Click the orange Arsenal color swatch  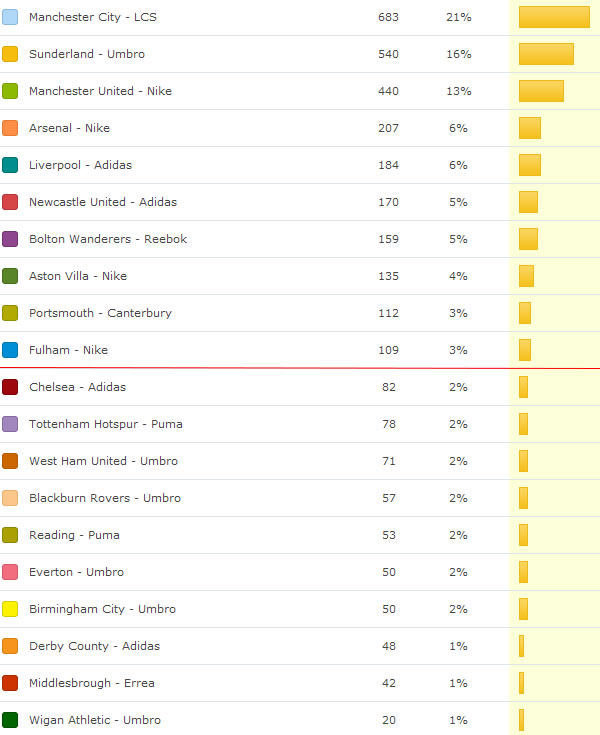pyautogui.click(x=10, y=128)
